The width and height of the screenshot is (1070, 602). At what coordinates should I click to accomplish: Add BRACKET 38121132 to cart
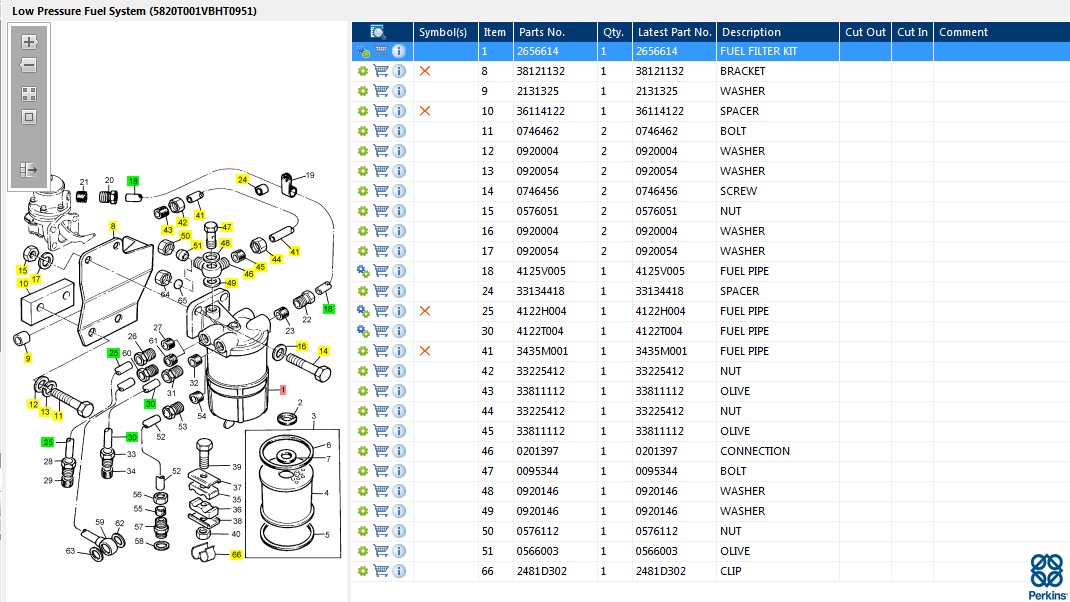381,71
